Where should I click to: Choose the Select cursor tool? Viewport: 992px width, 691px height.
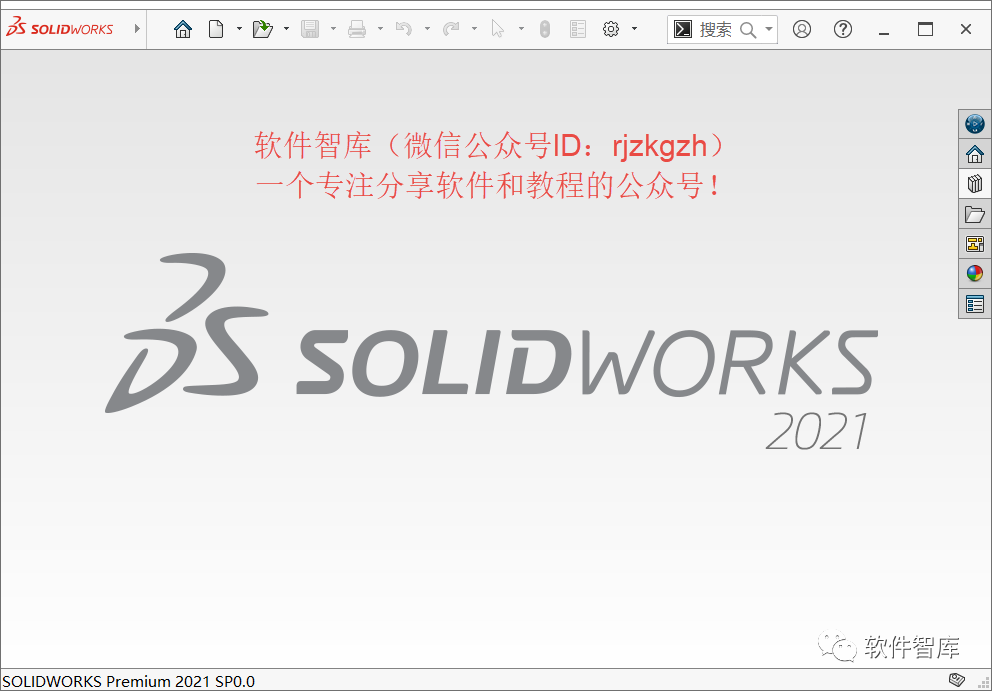(498, 29)
